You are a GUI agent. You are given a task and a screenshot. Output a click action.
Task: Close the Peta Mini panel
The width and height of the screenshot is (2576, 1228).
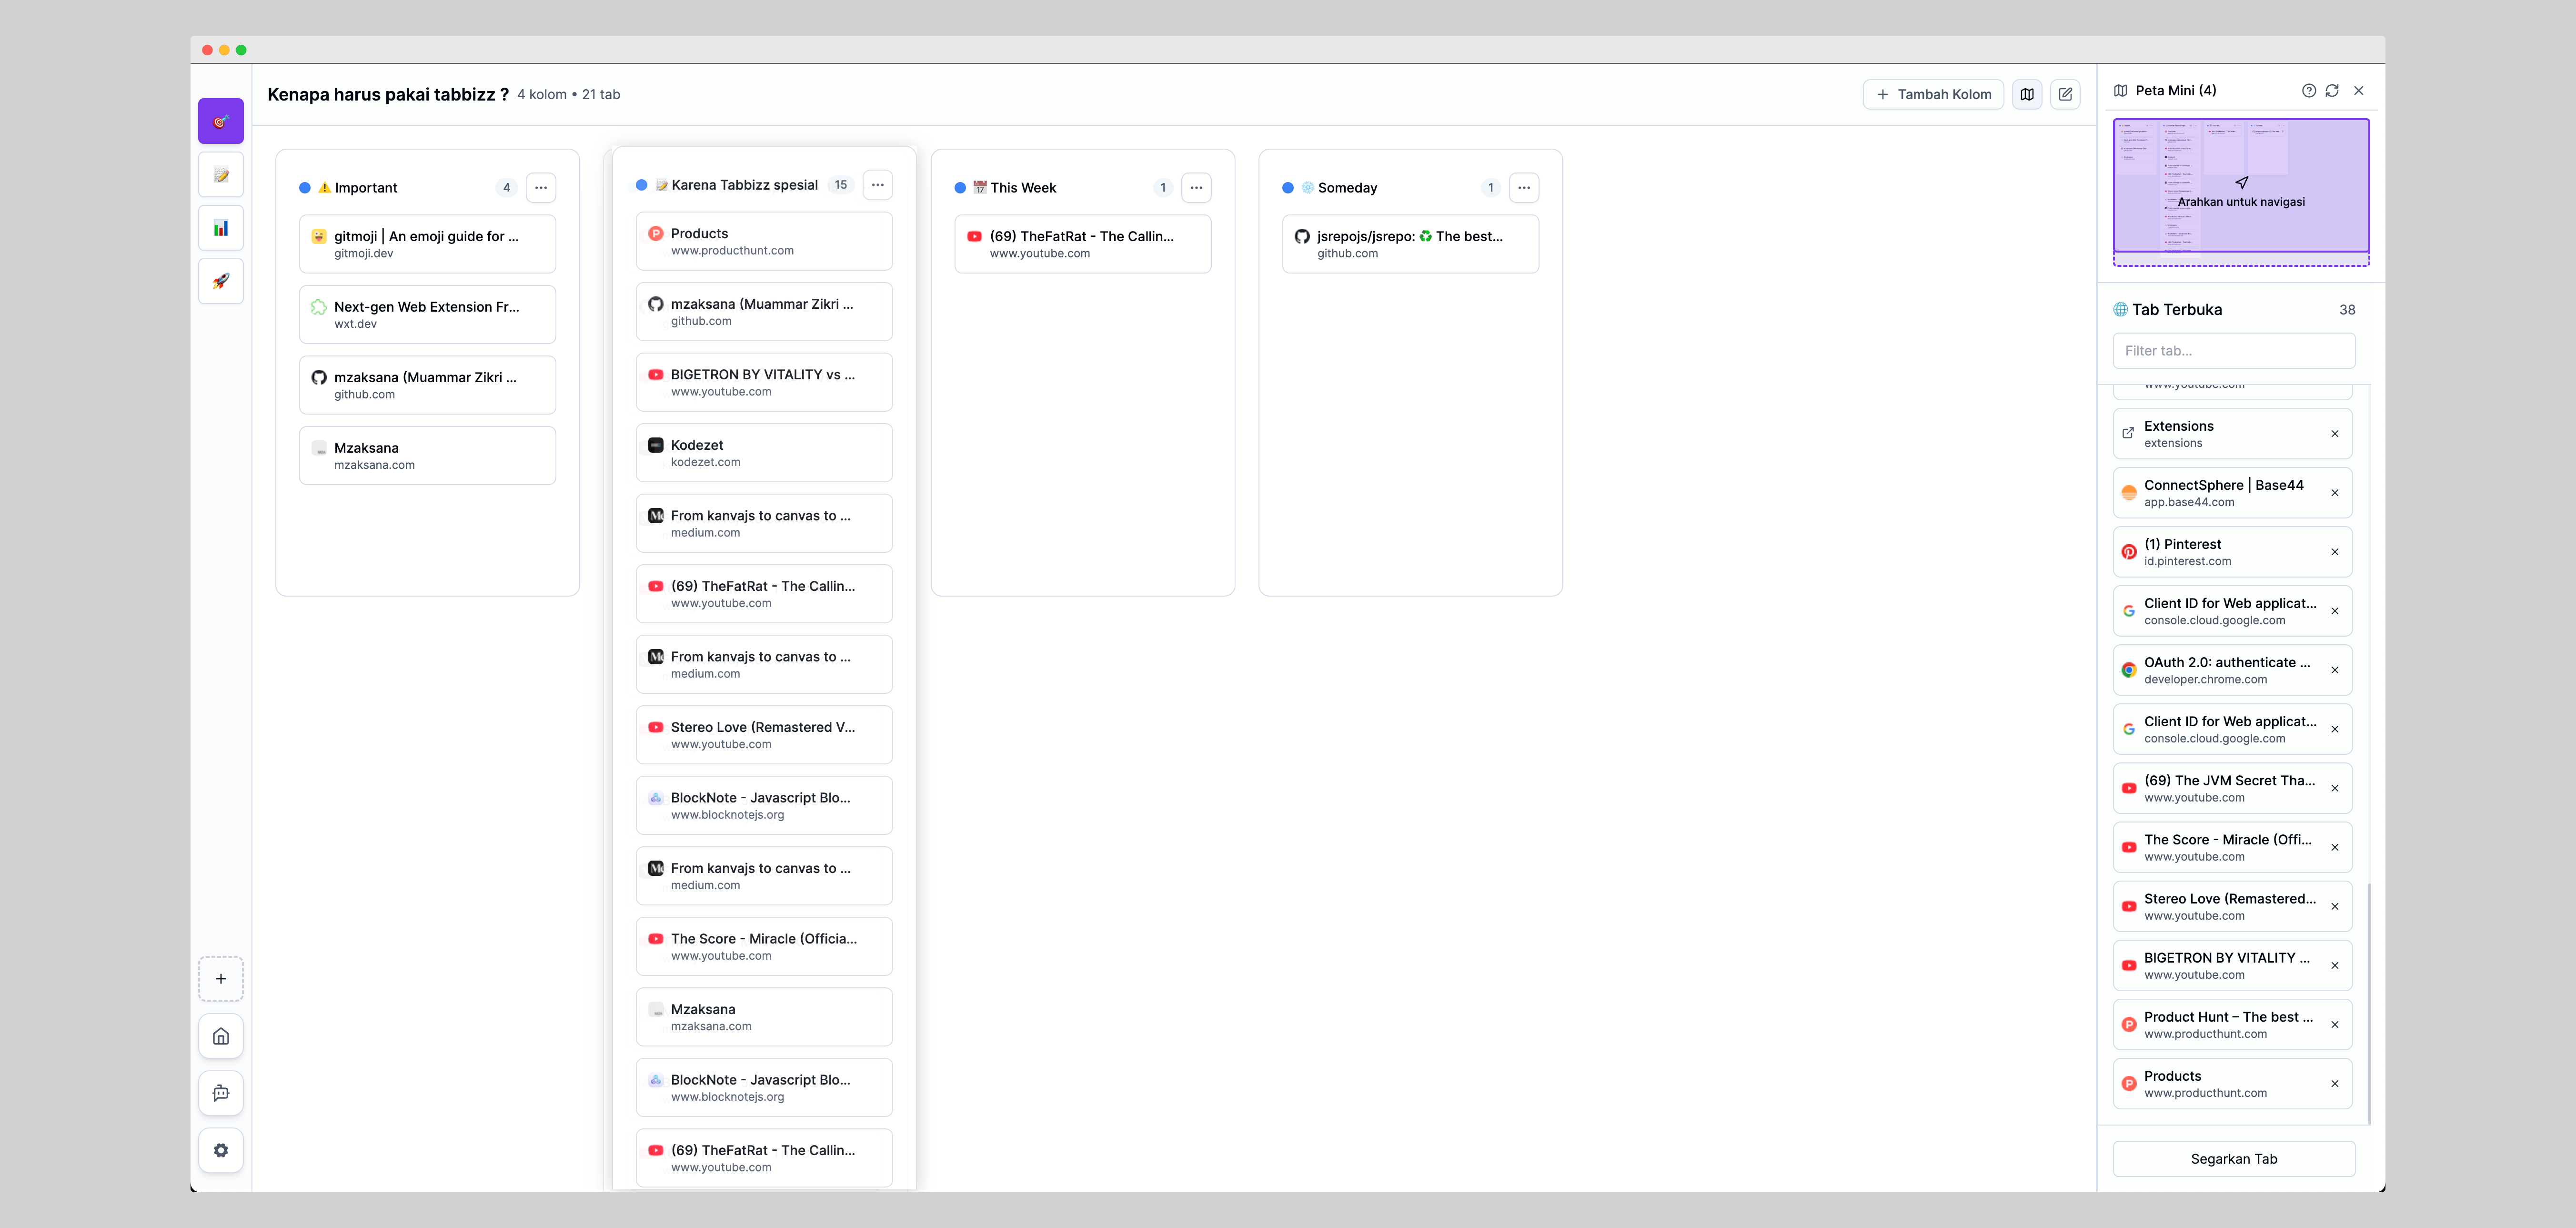point(2359,90)
